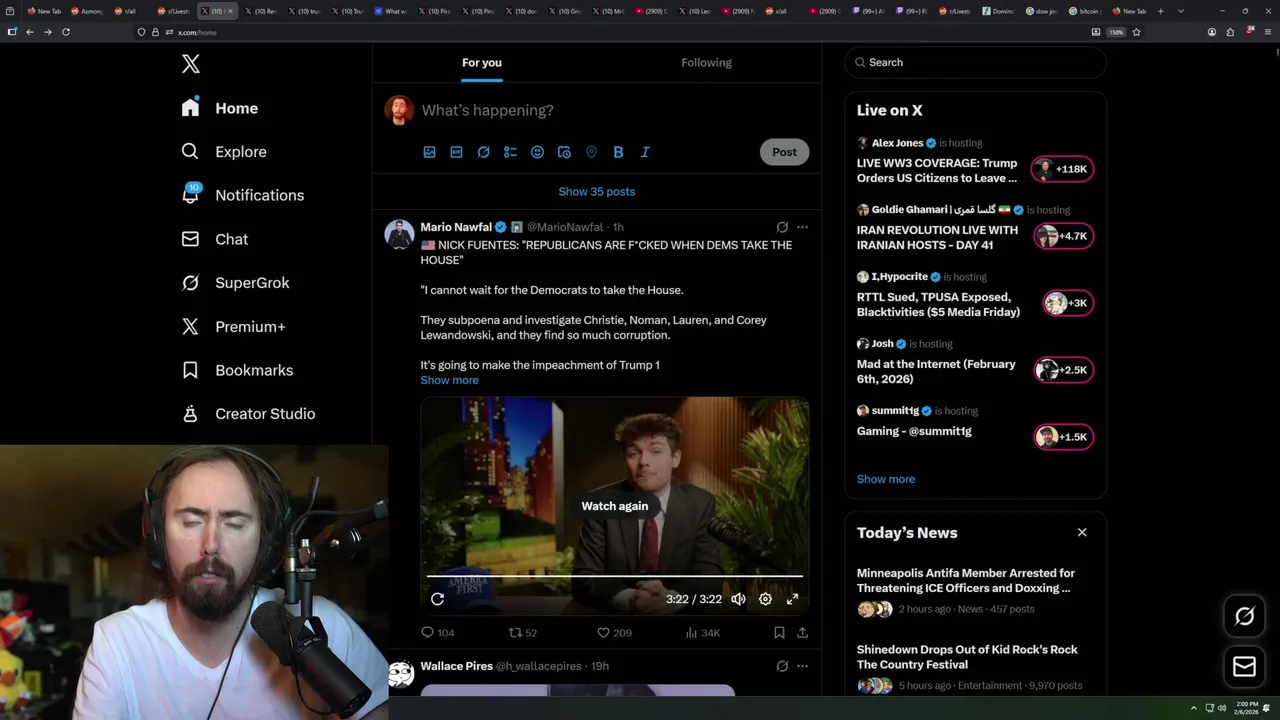Open a new browser tab with plus
Viewport: 1280px width, 720px height.
pyautogui.click(x=1161, y=11)
